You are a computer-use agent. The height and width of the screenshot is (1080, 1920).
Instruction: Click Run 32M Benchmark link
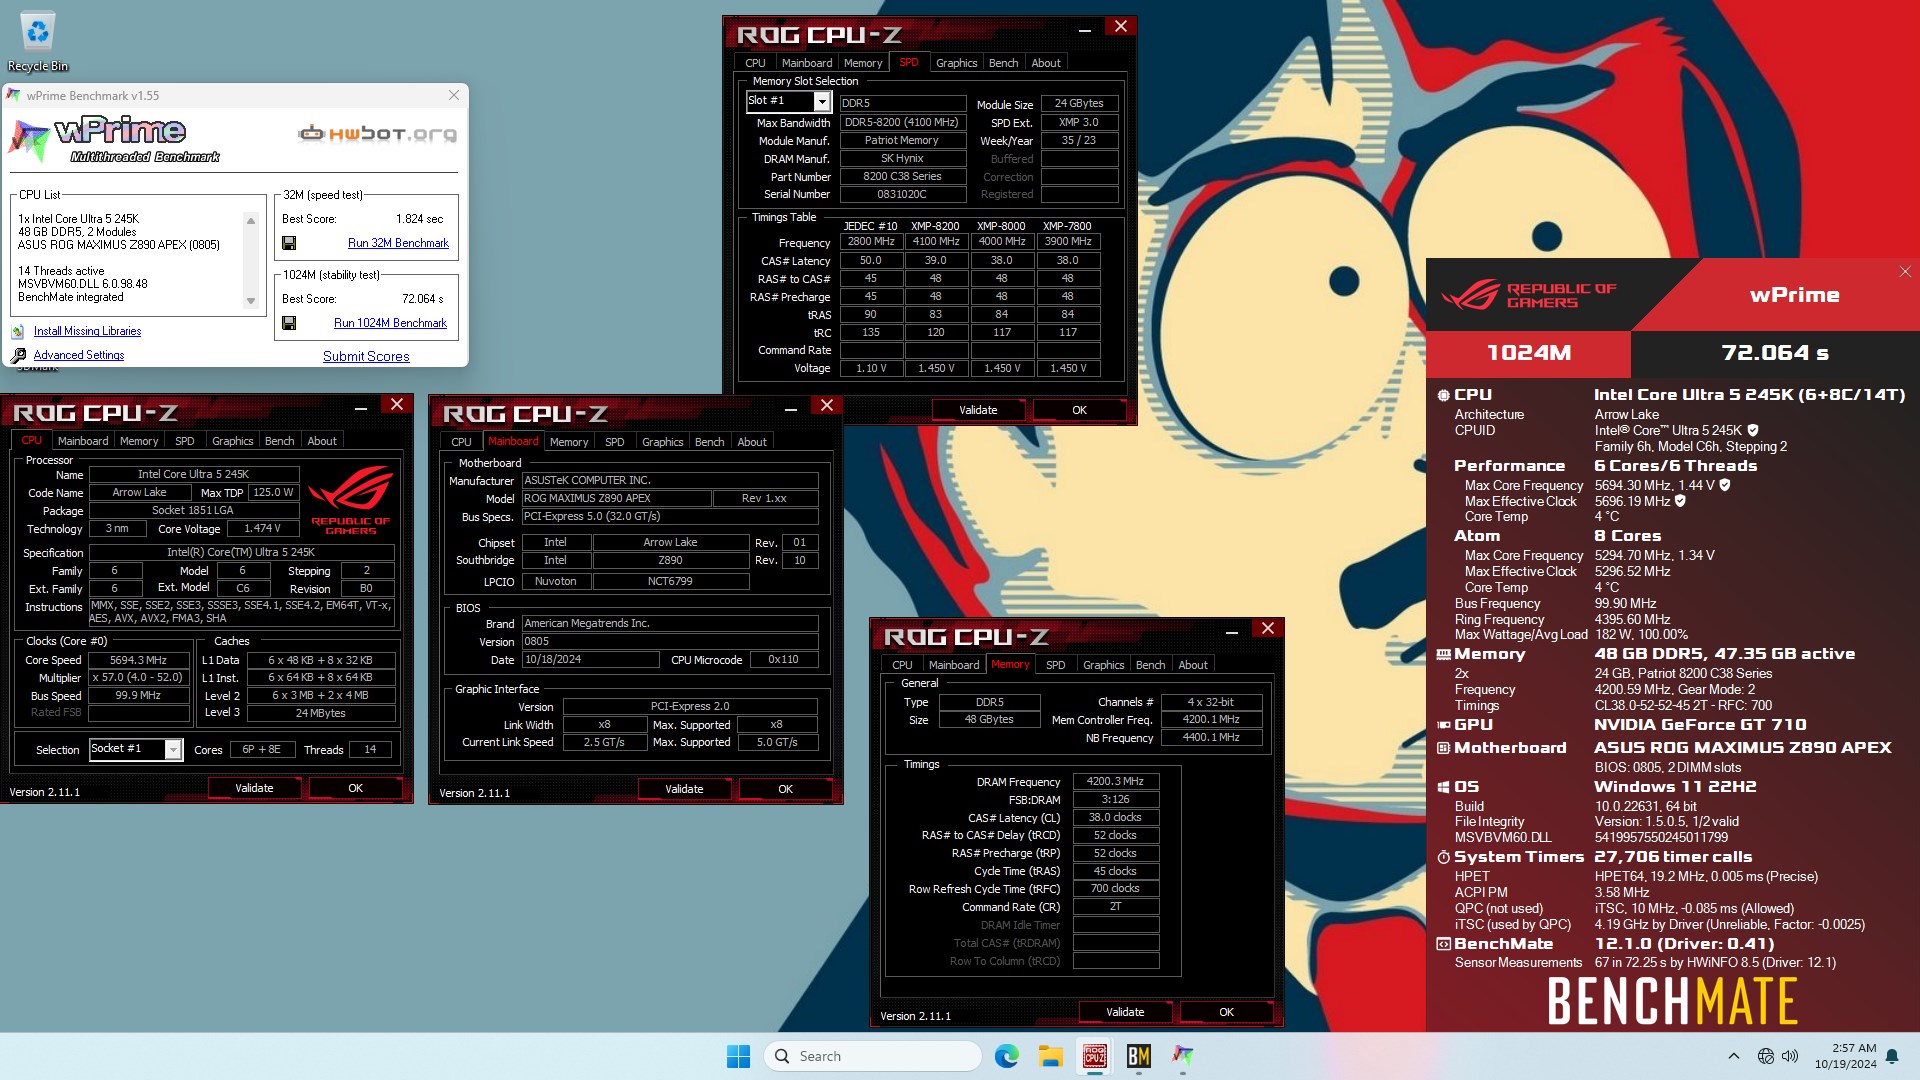point(398,243)
